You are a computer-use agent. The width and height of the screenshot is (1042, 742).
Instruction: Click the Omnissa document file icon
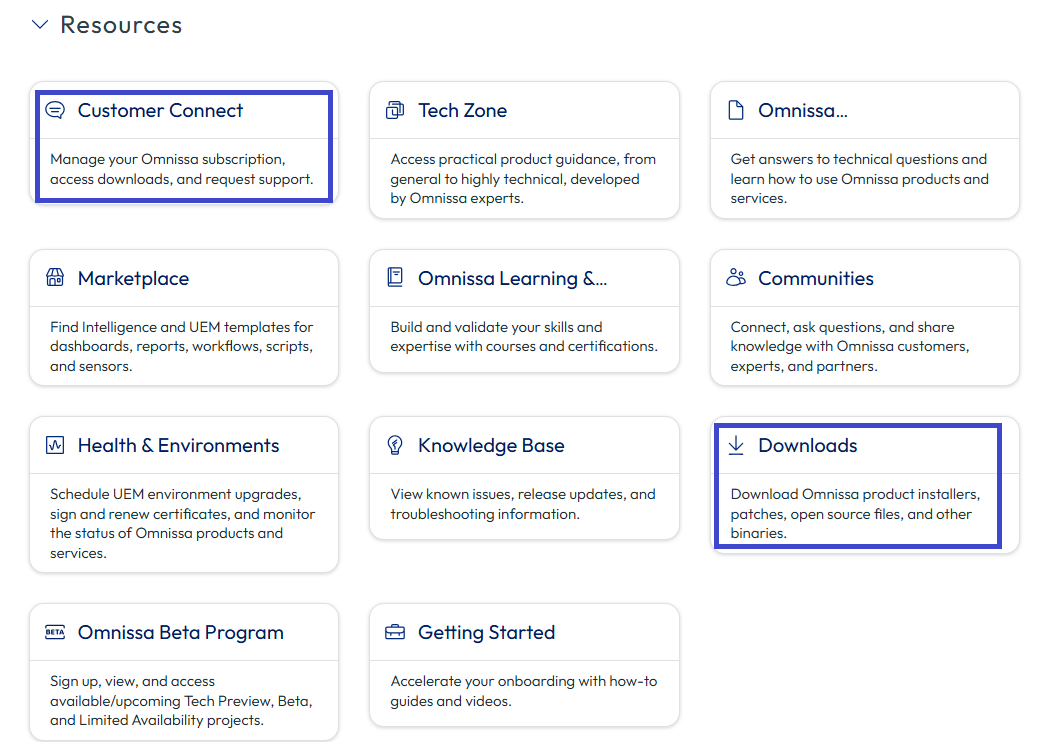[736, 110]
